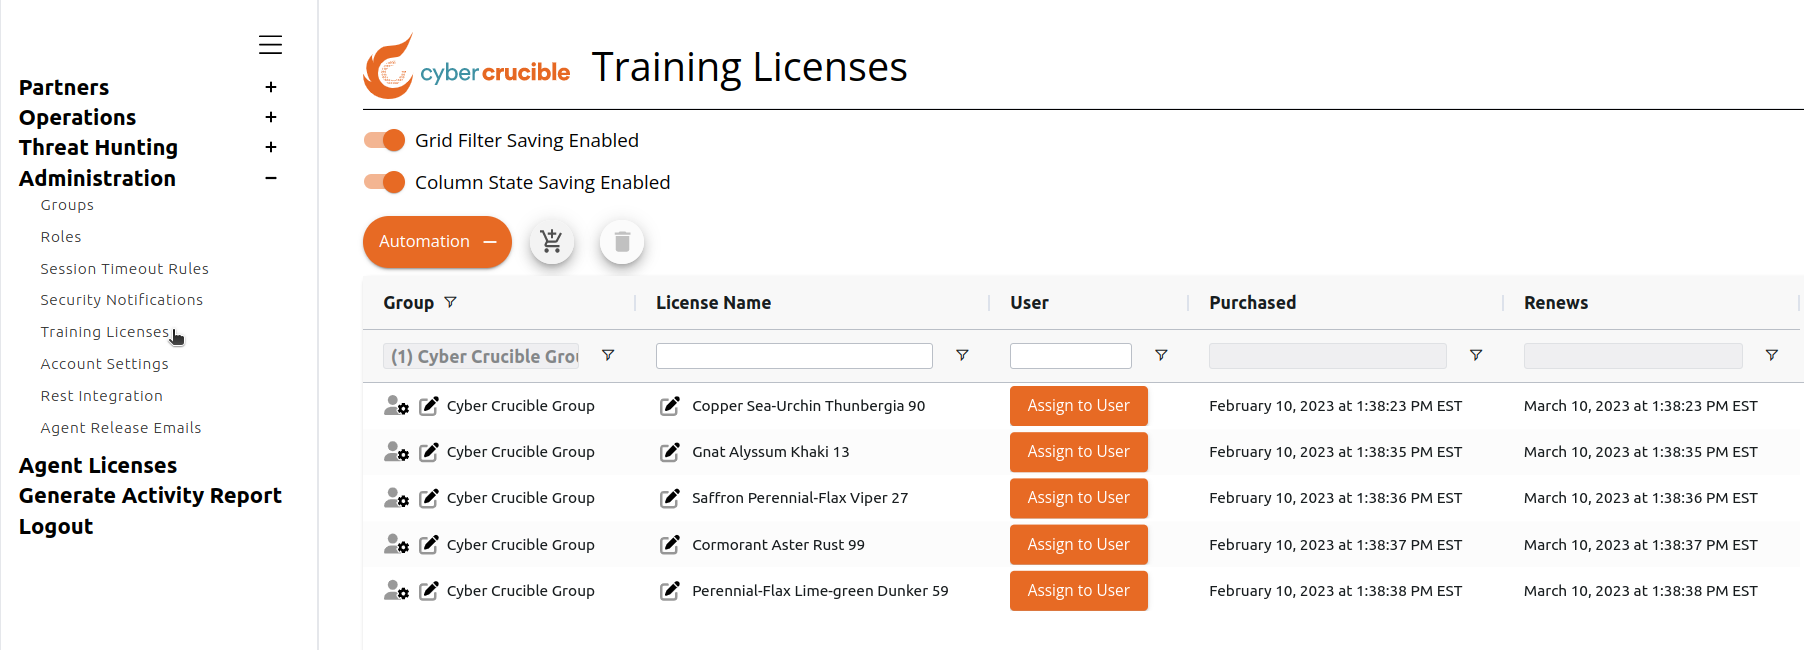Sort by Renews column header
Image resolution: width=1804 pixels, height=650 pixels.
tap(1556, 303)
